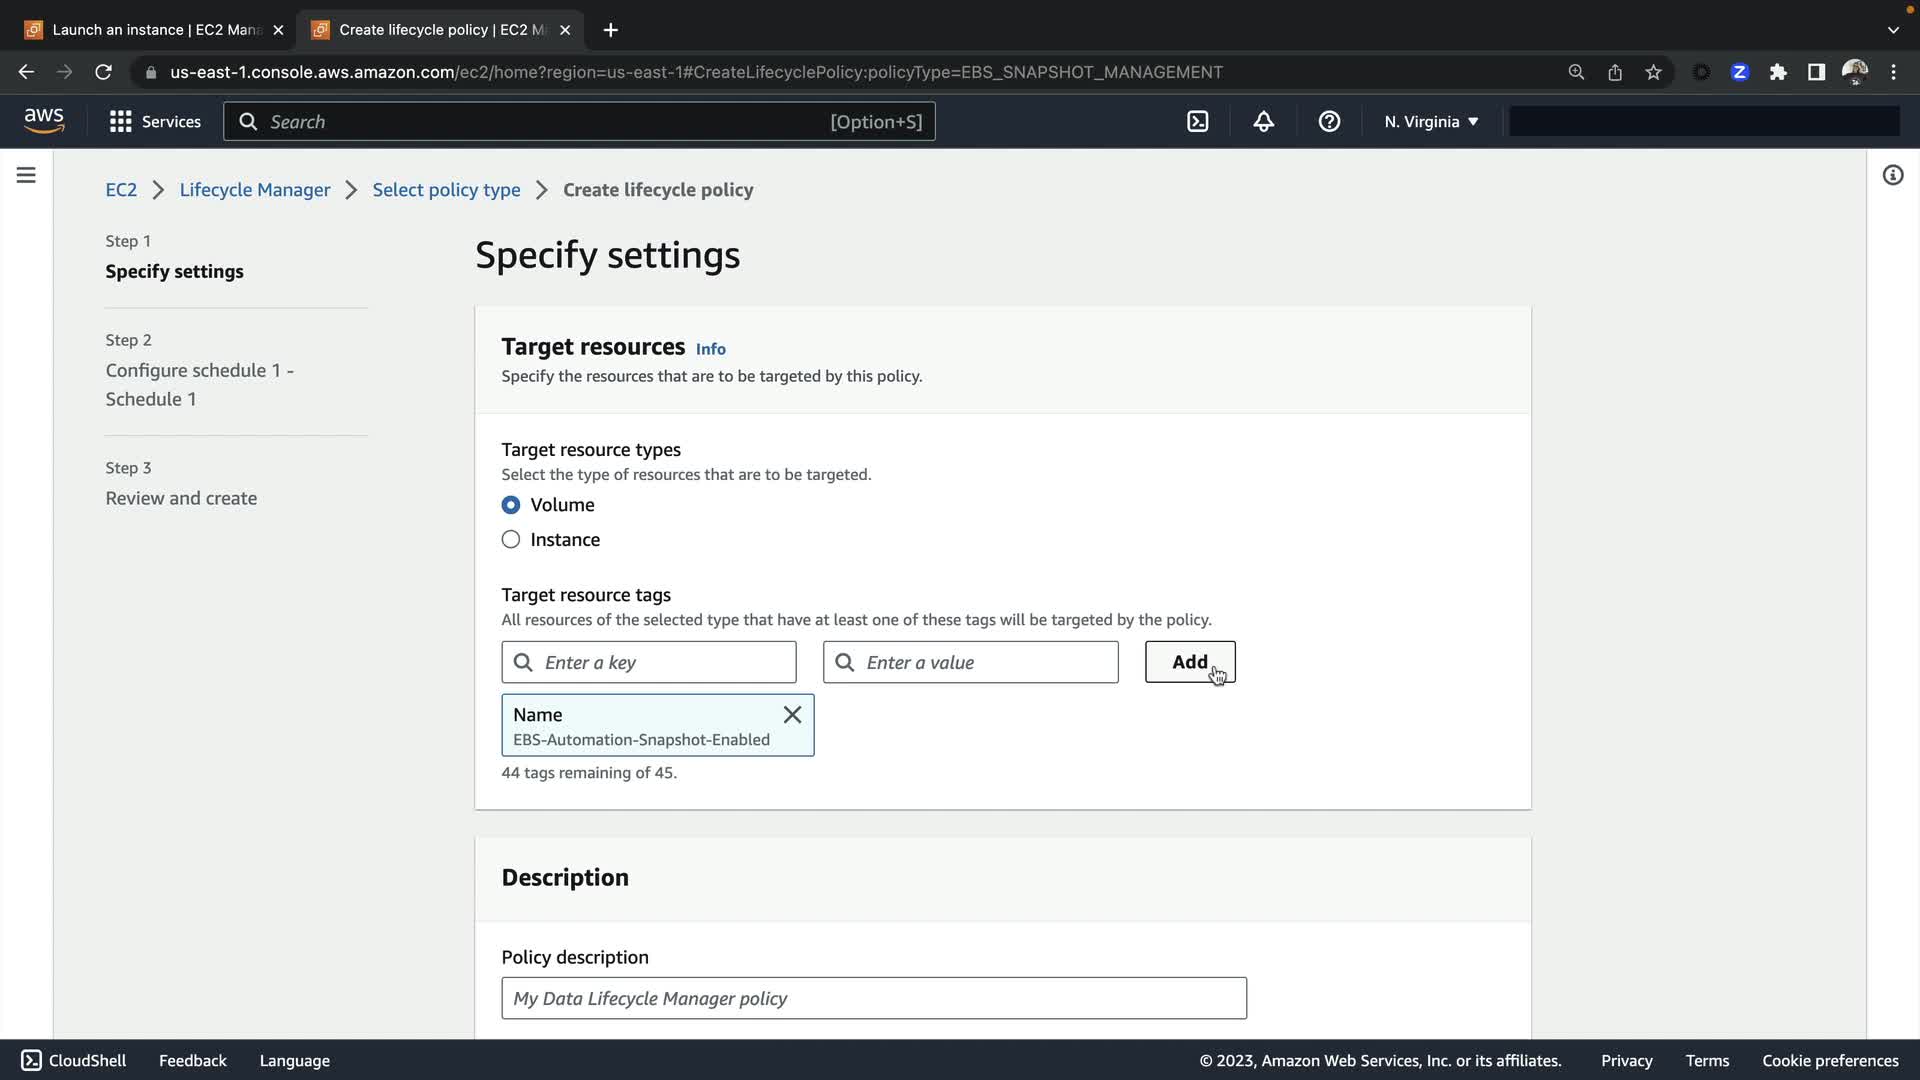The height and width of the screenshot is (1080, 1920).
Task: Bookmark this page with the star icon
Action: tap(1653, 72)
